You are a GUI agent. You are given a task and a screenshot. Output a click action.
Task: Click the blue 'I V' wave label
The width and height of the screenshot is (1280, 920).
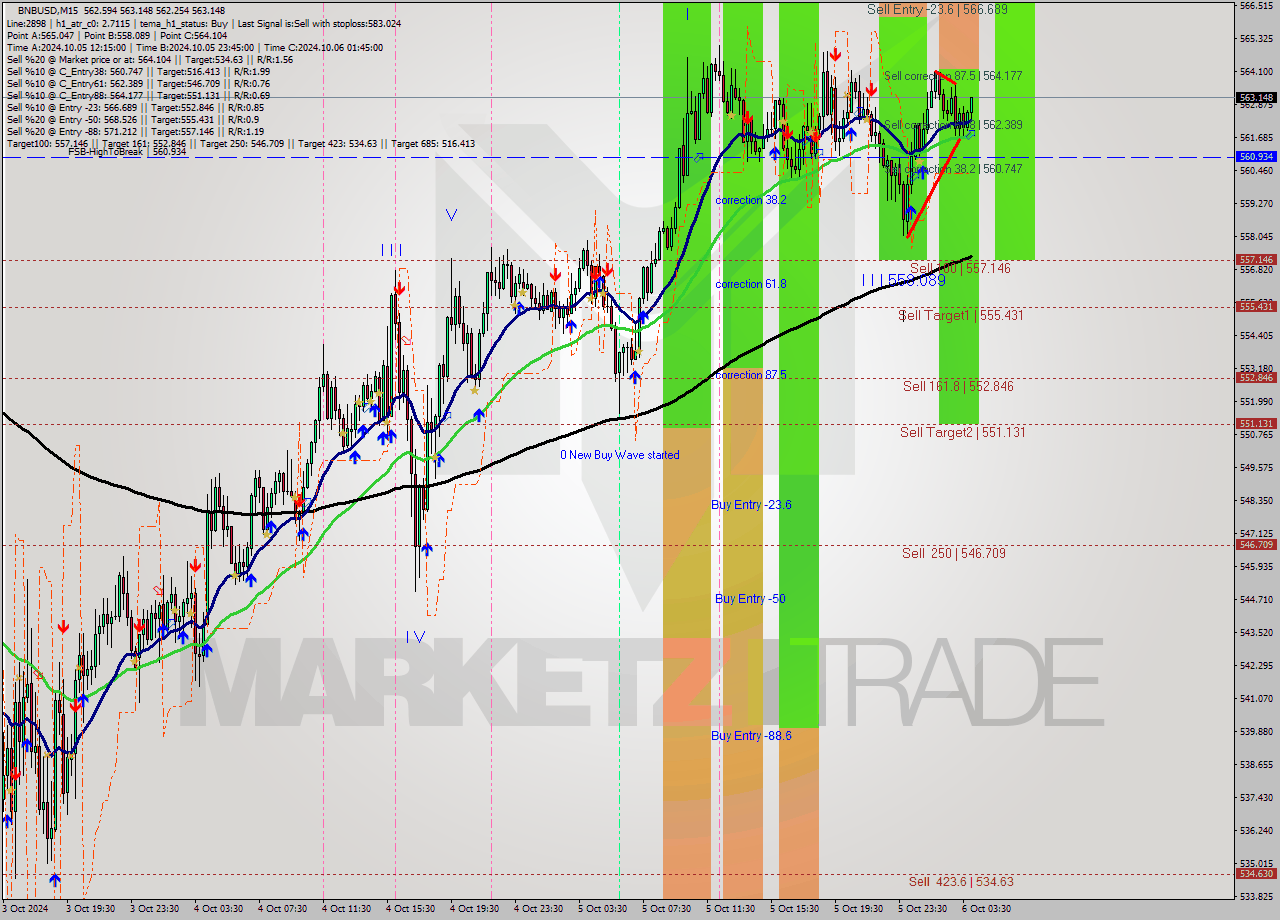pos(415,636)
